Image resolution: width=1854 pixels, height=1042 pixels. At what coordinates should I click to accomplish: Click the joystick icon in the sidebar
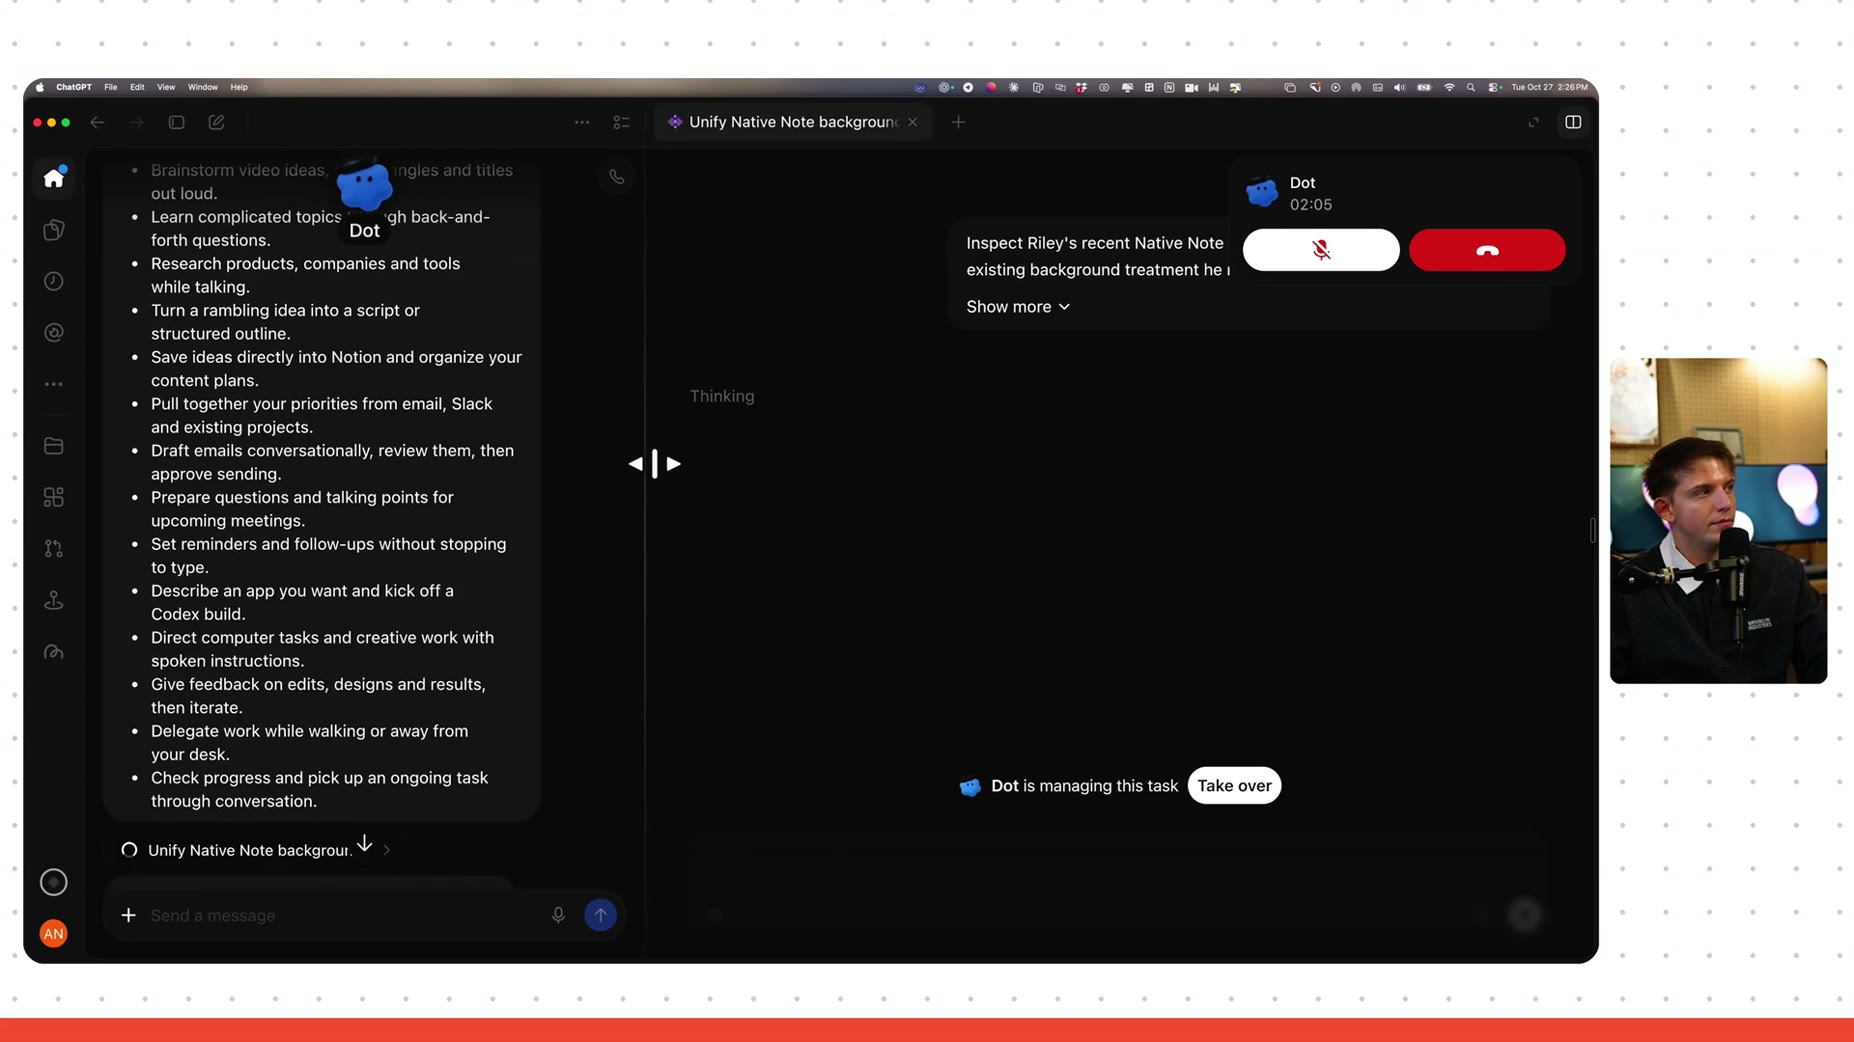click(54, 600)
